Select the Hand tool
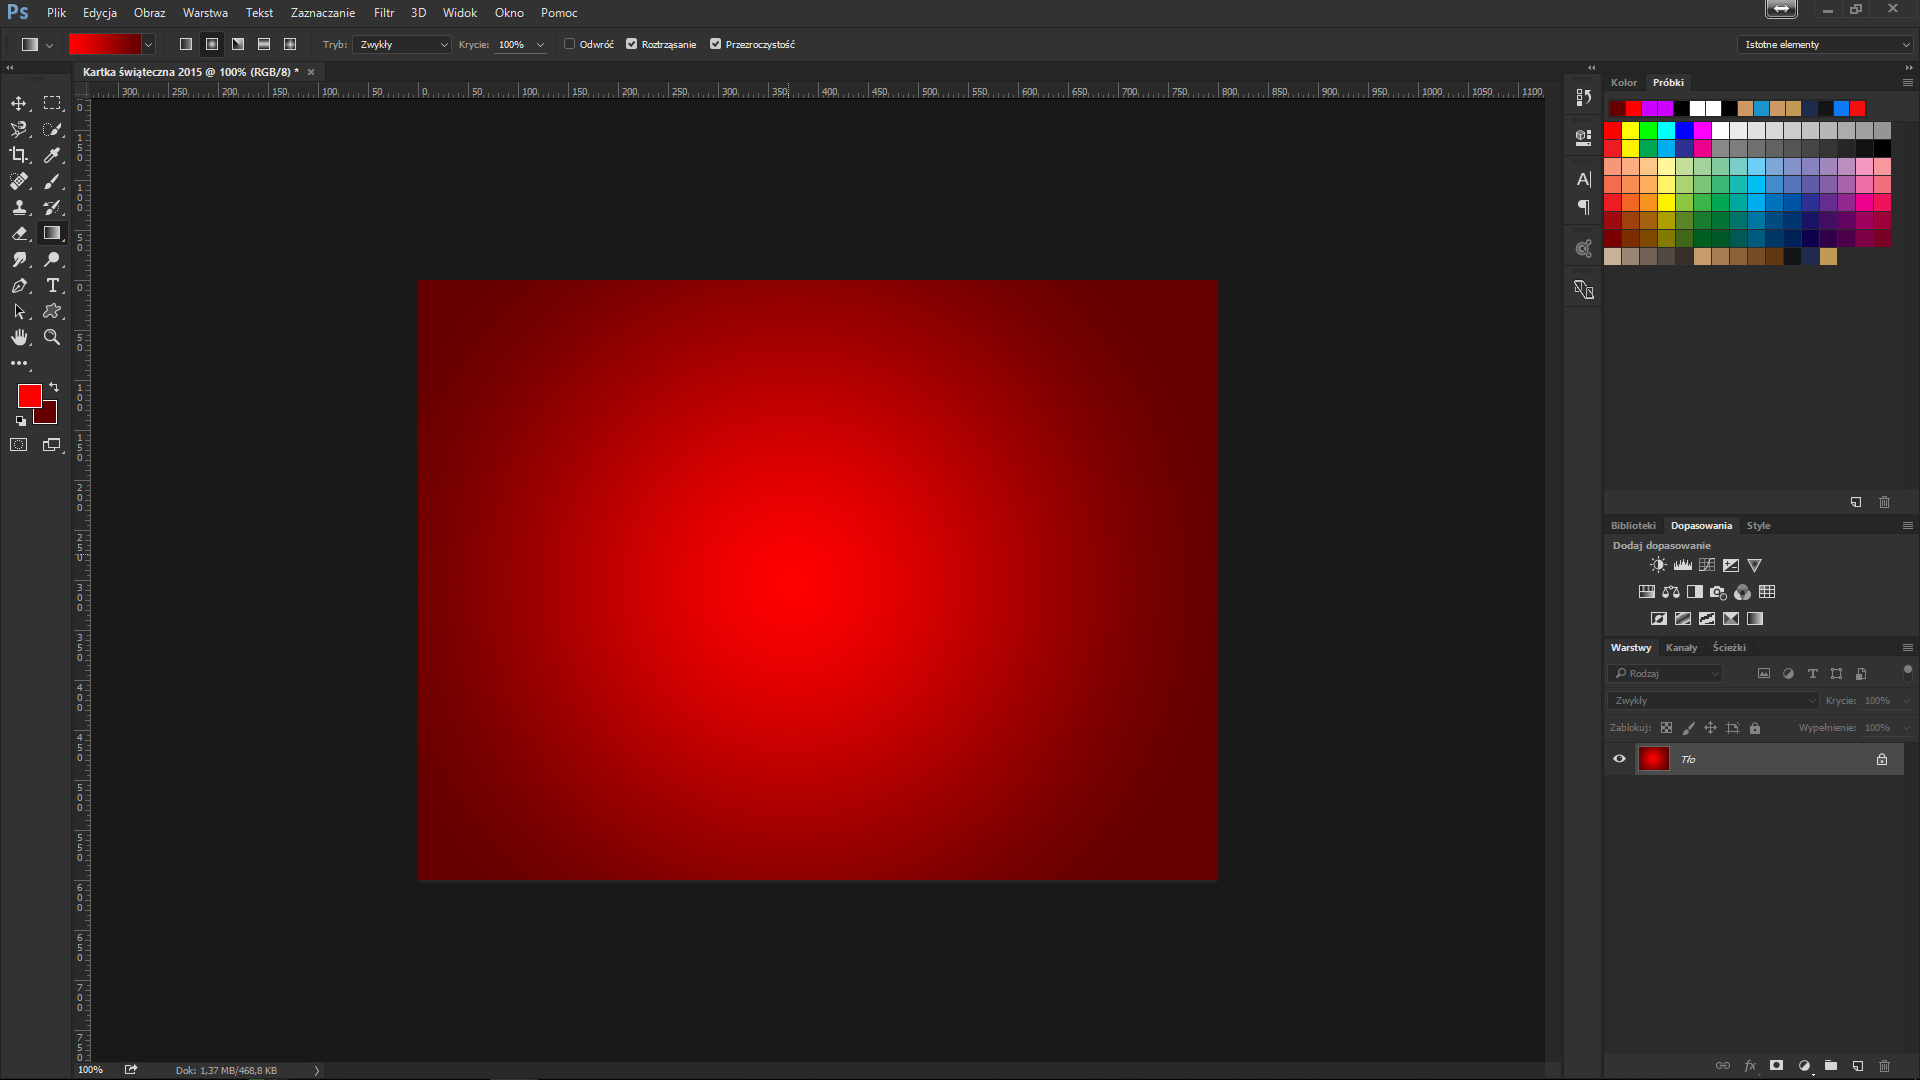 [19, 337]
